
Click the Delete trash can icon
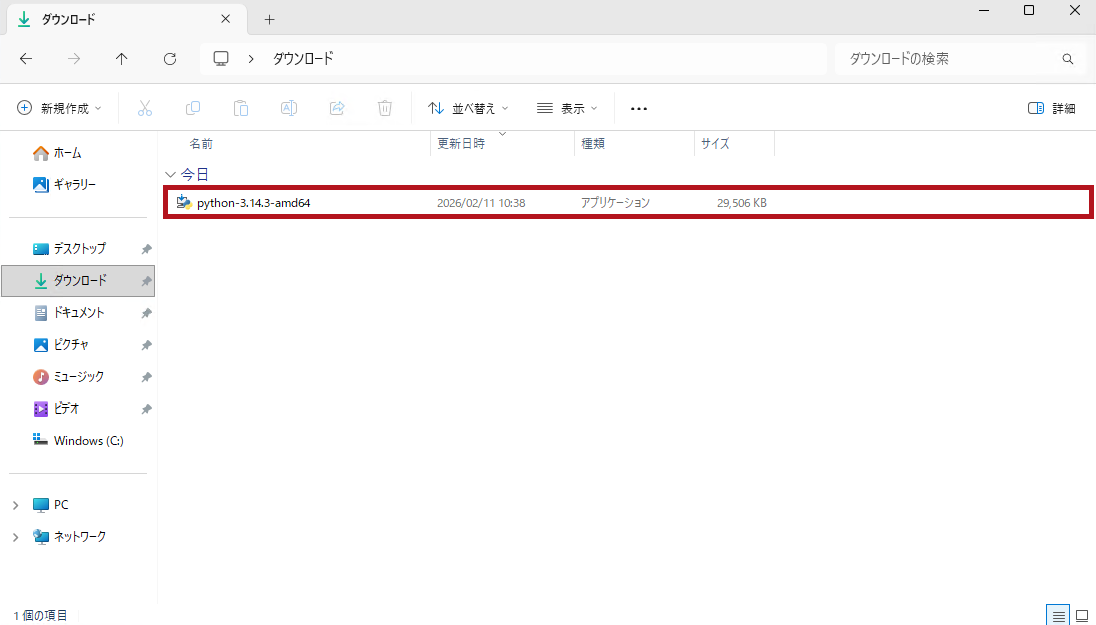coord(385,108)
